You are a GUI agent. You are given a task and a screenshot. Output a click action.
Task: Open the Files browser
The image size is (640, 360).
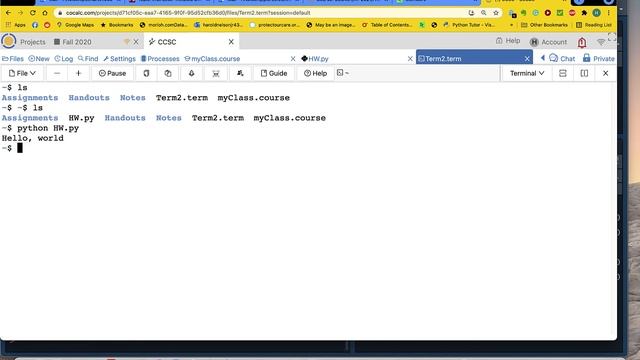click(x=13, y=59)
